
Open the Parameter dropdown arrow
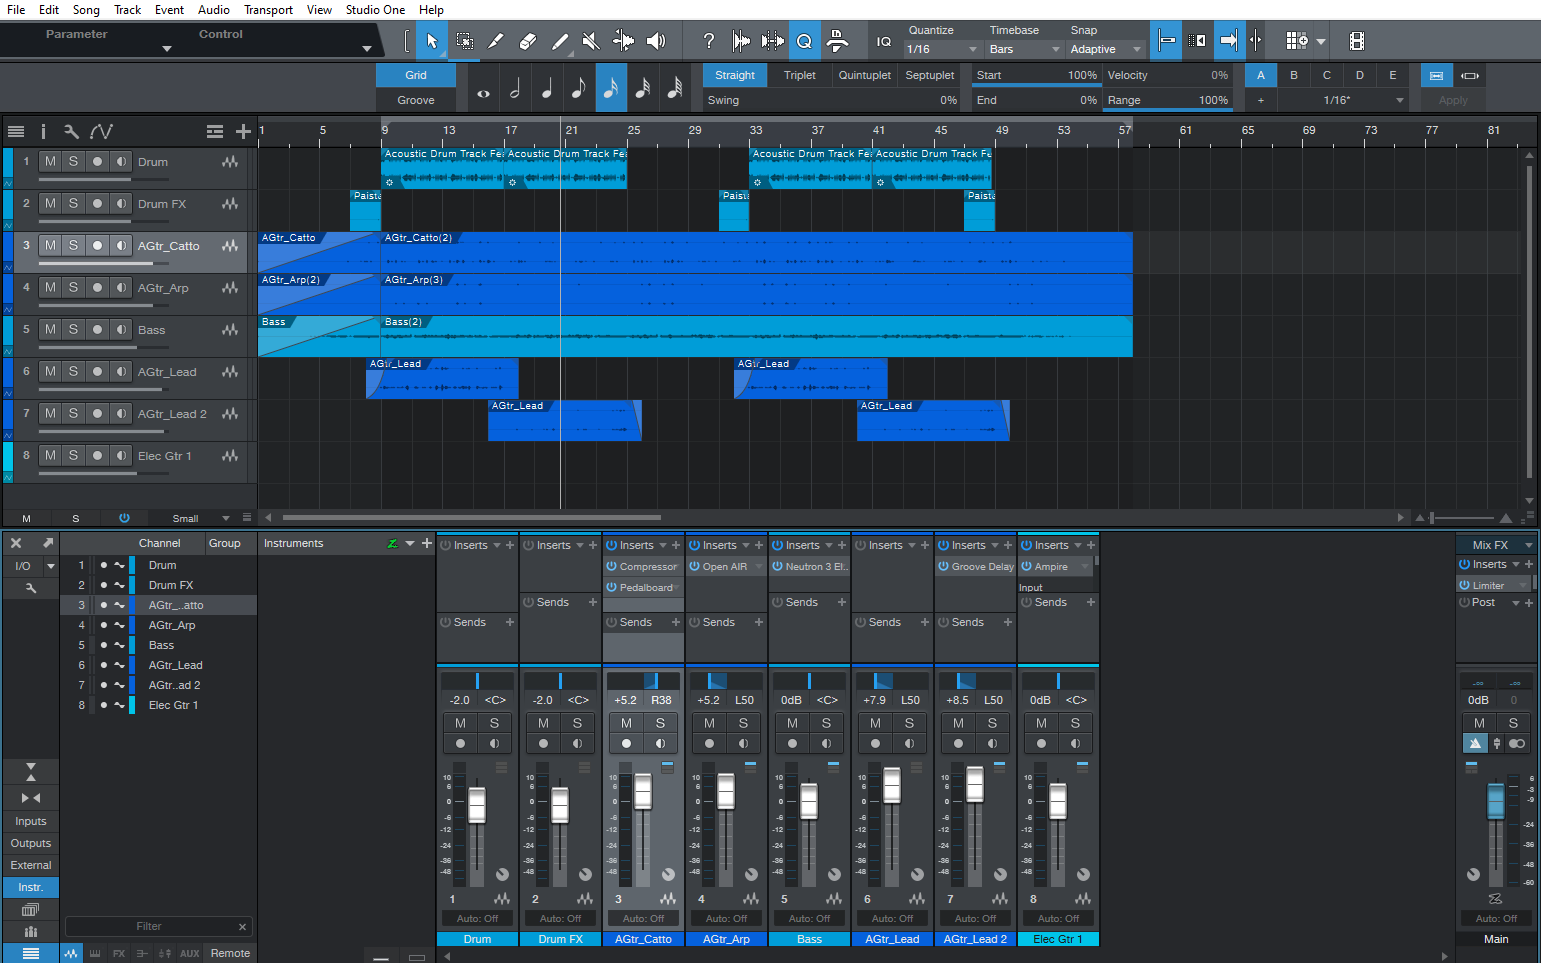[167, 48]
